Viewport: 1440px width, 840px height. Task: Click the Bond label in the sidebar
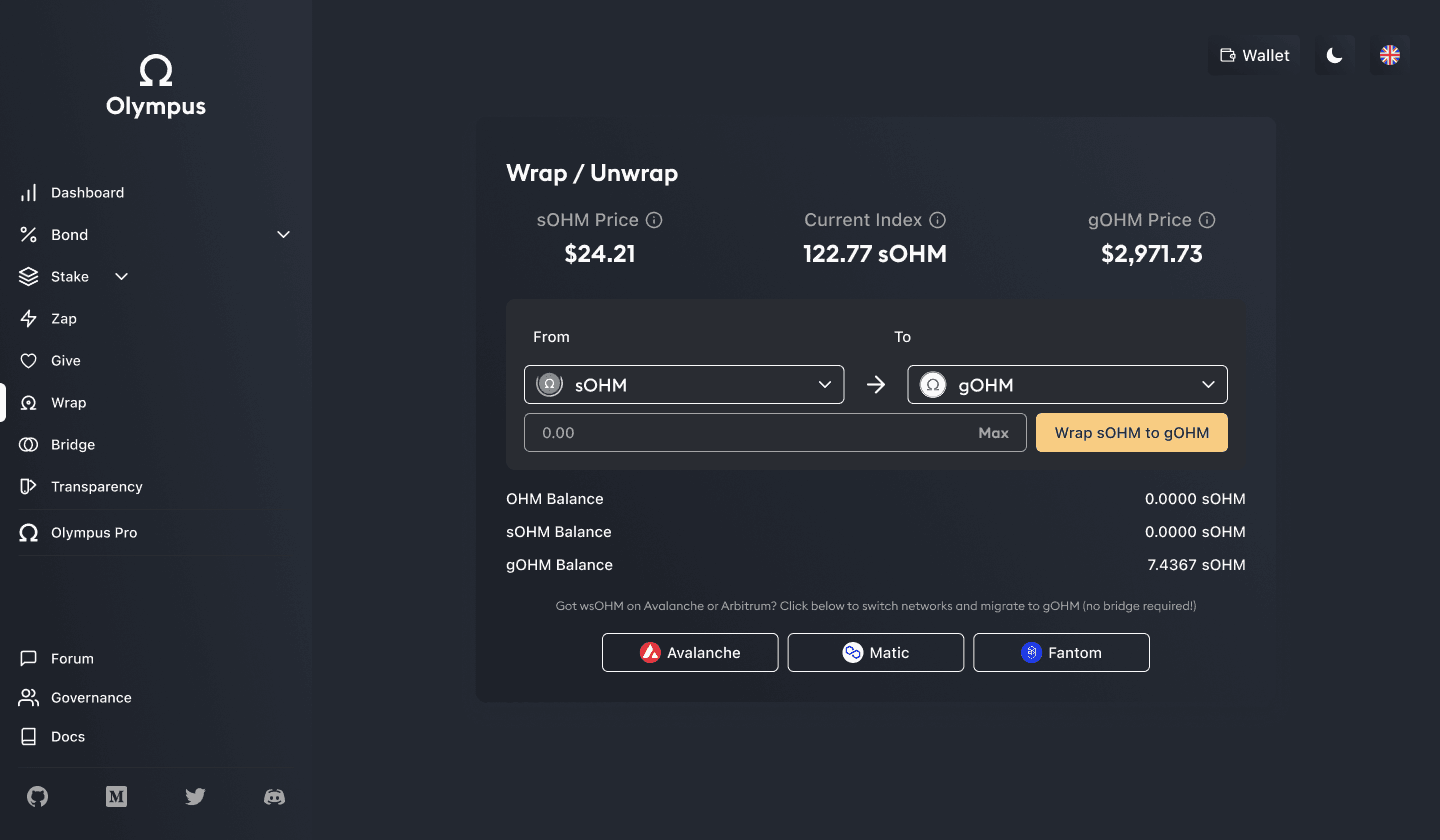[x=70, y=235]
